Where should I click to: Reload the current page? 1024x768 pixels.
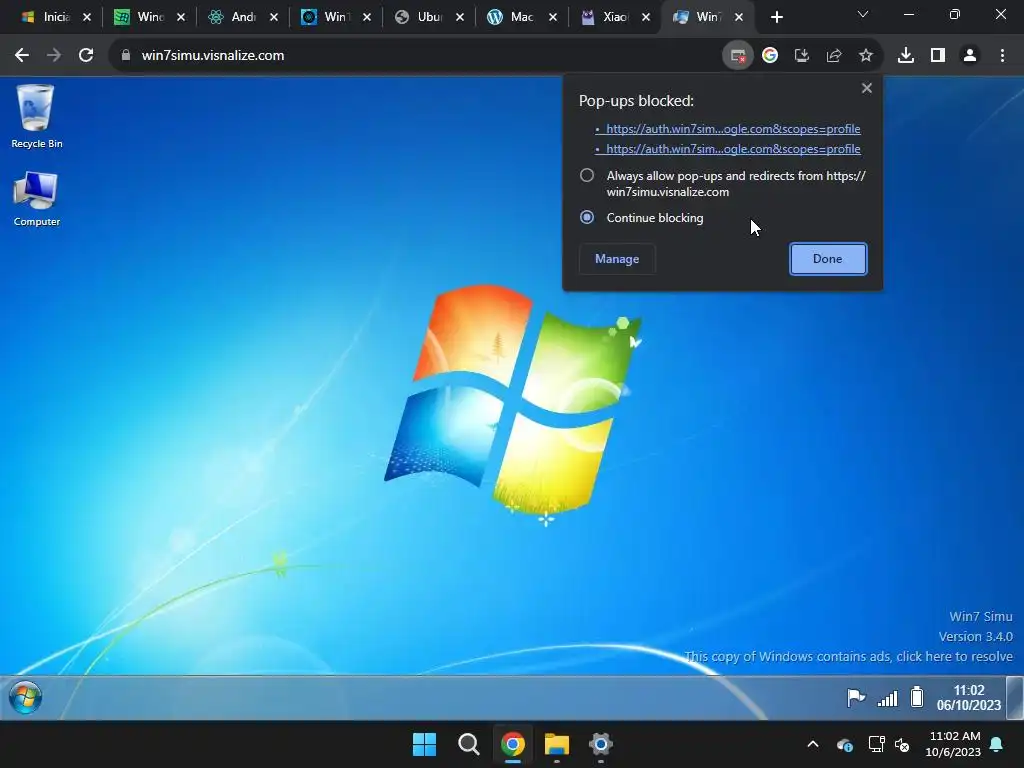point(86,56)
